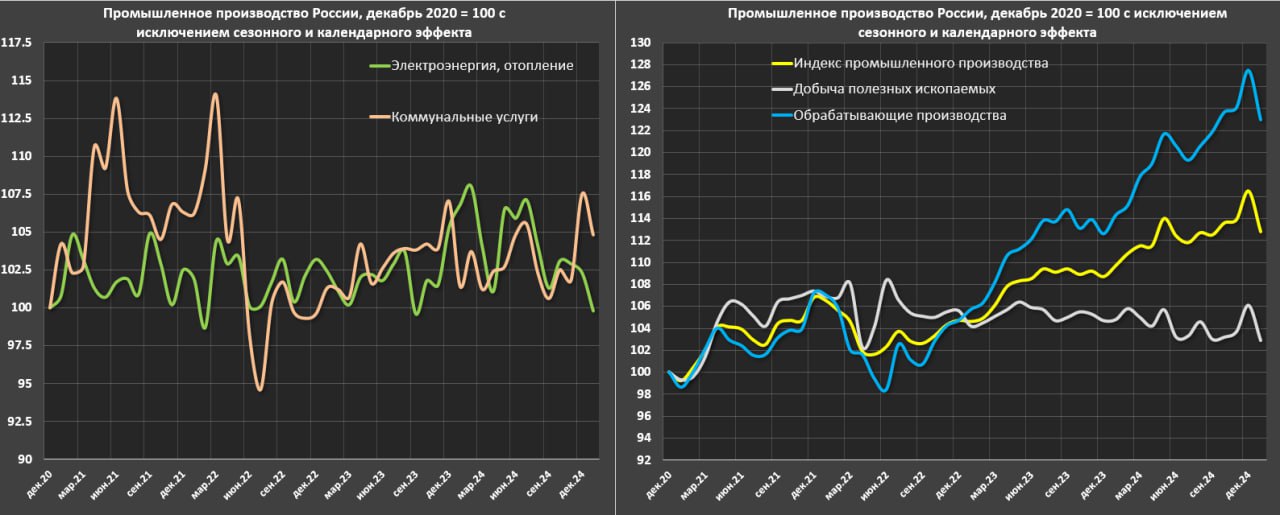Select the Обрабатывающие производства legend text
Screen dimensions: 1280x515
(899, 116)
